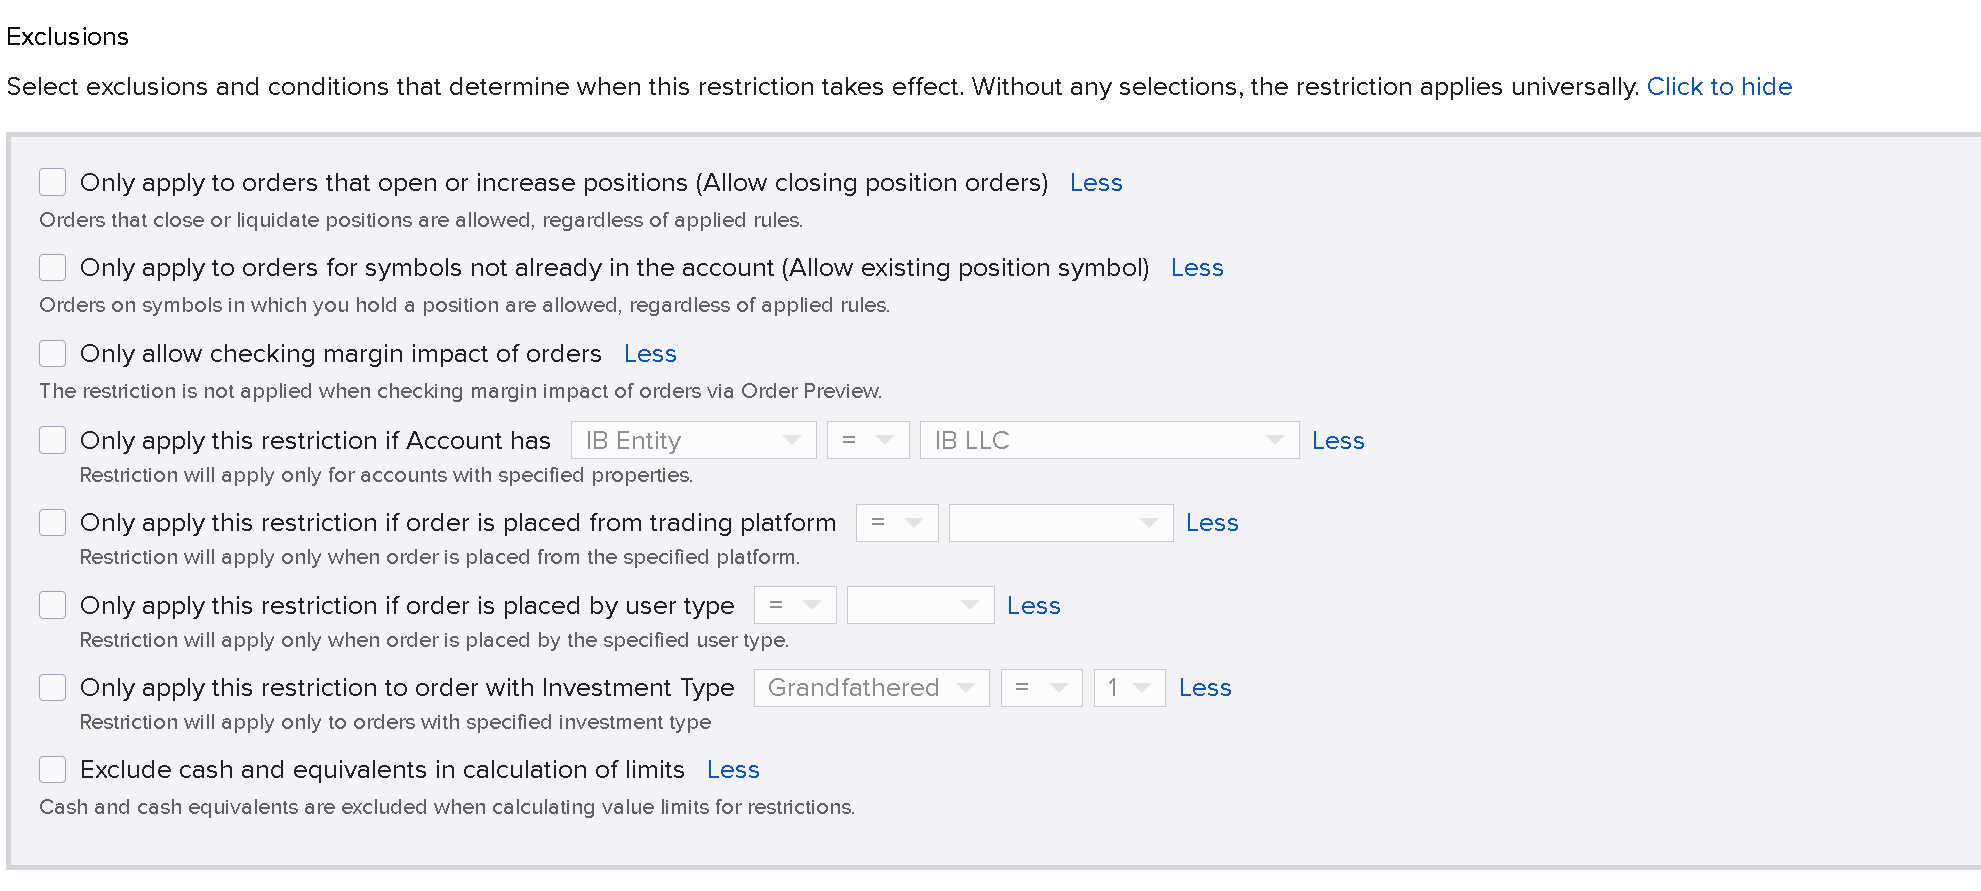
Task: Open the Investment Type value '1' dropdown
Action: [x=1129, y=688]
